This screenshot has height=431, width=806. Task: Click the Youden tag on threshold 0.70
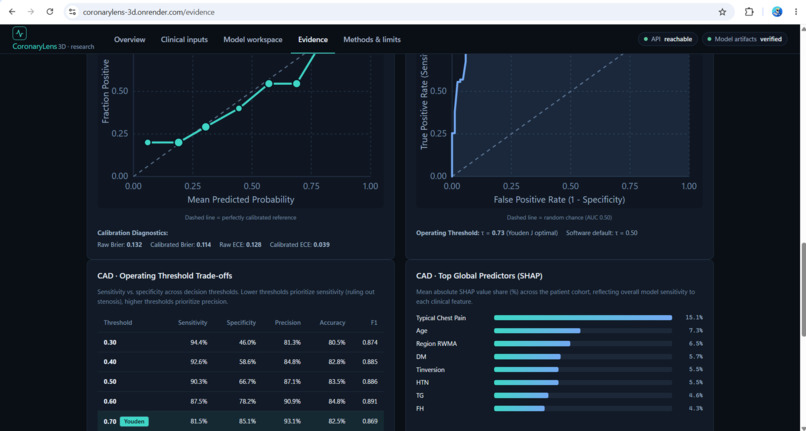point(134,421)
